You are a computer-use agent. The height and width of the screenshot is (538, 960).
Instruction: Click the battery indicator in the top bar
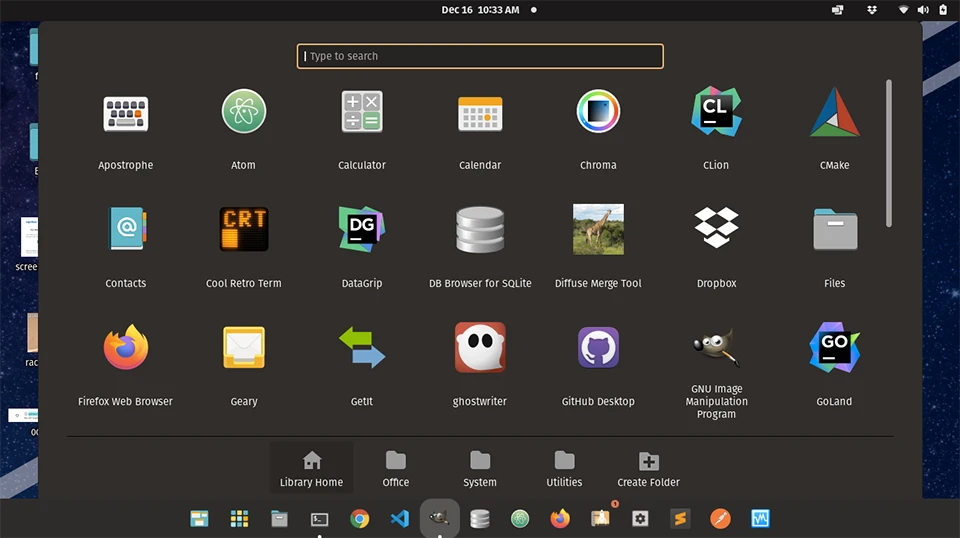pyautogui.click(x=943, y=10)
